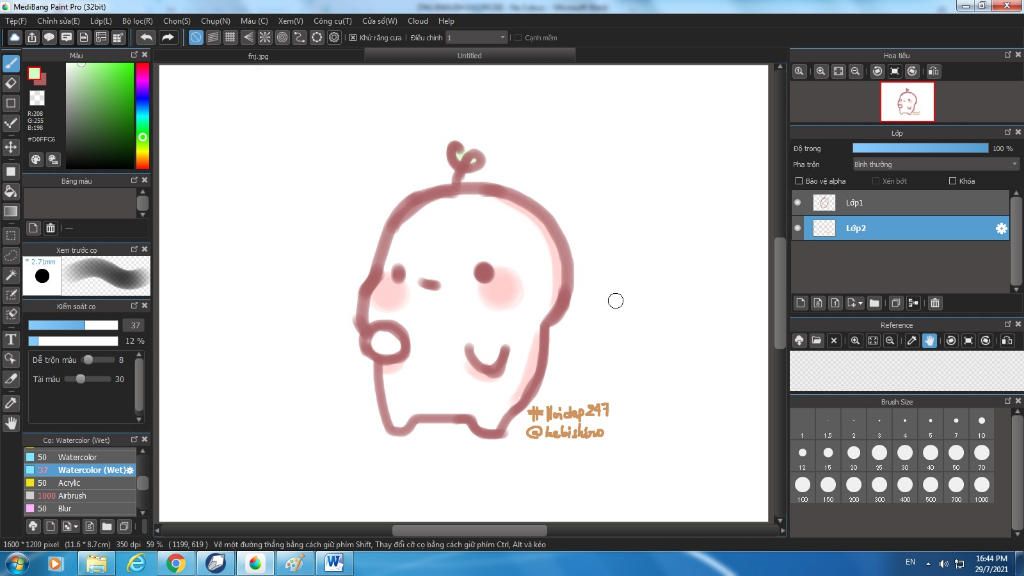The image size is (1024, 576).
Task: Open the Pha trộn blend mode dropdown
Action: (934, 164)
